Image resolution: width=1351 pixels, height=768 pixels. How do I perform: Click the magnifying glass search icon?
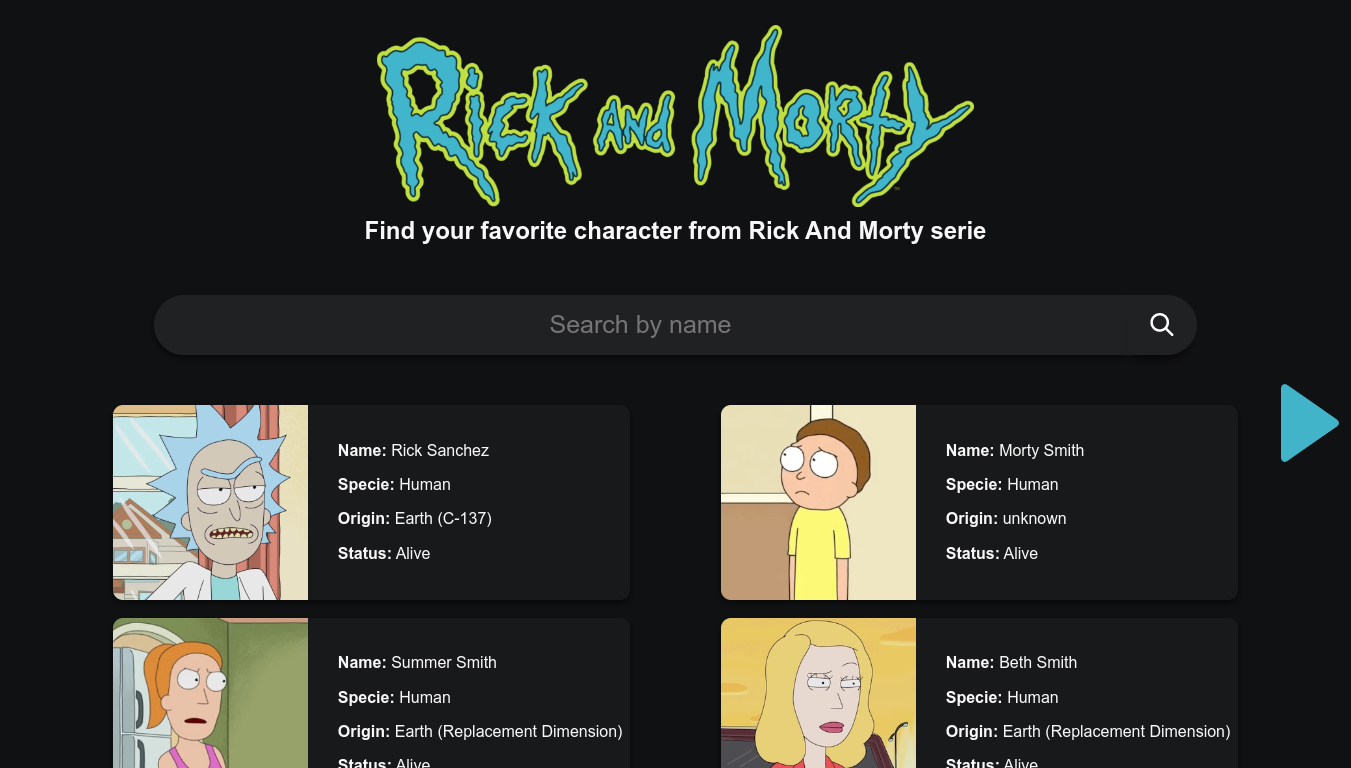1161,324
